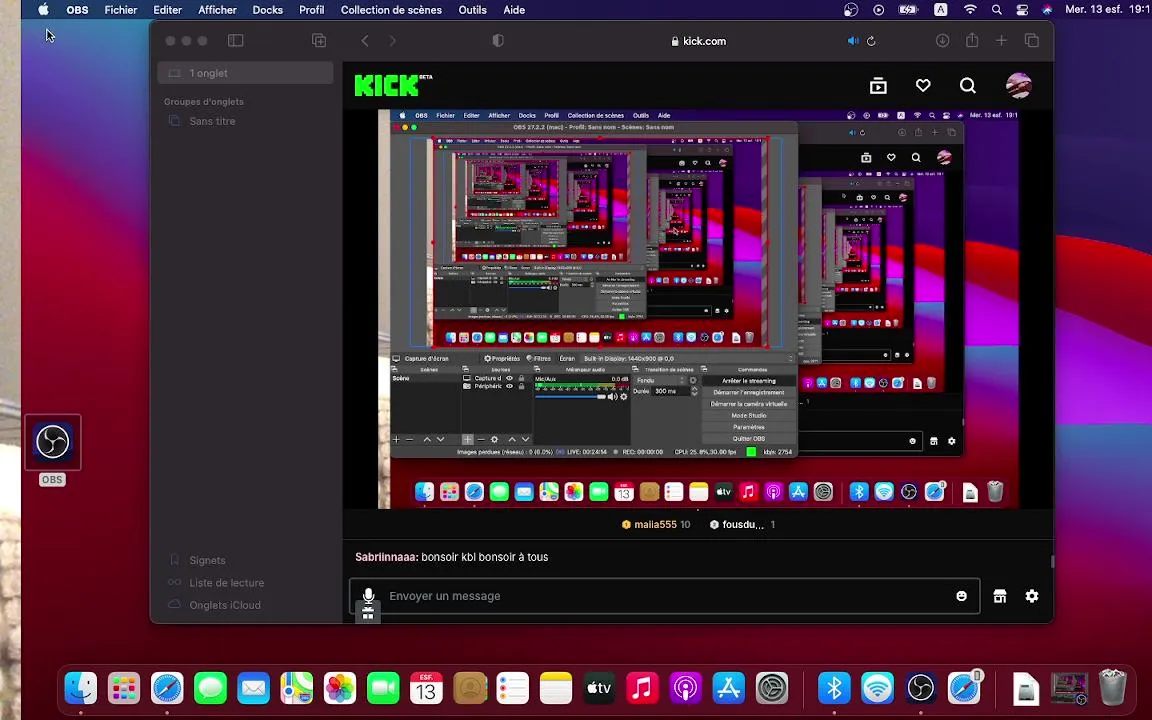This screenshot has height=720, width=1152.
Task: Open the chat emoji picker
Action: pos(961,596)
